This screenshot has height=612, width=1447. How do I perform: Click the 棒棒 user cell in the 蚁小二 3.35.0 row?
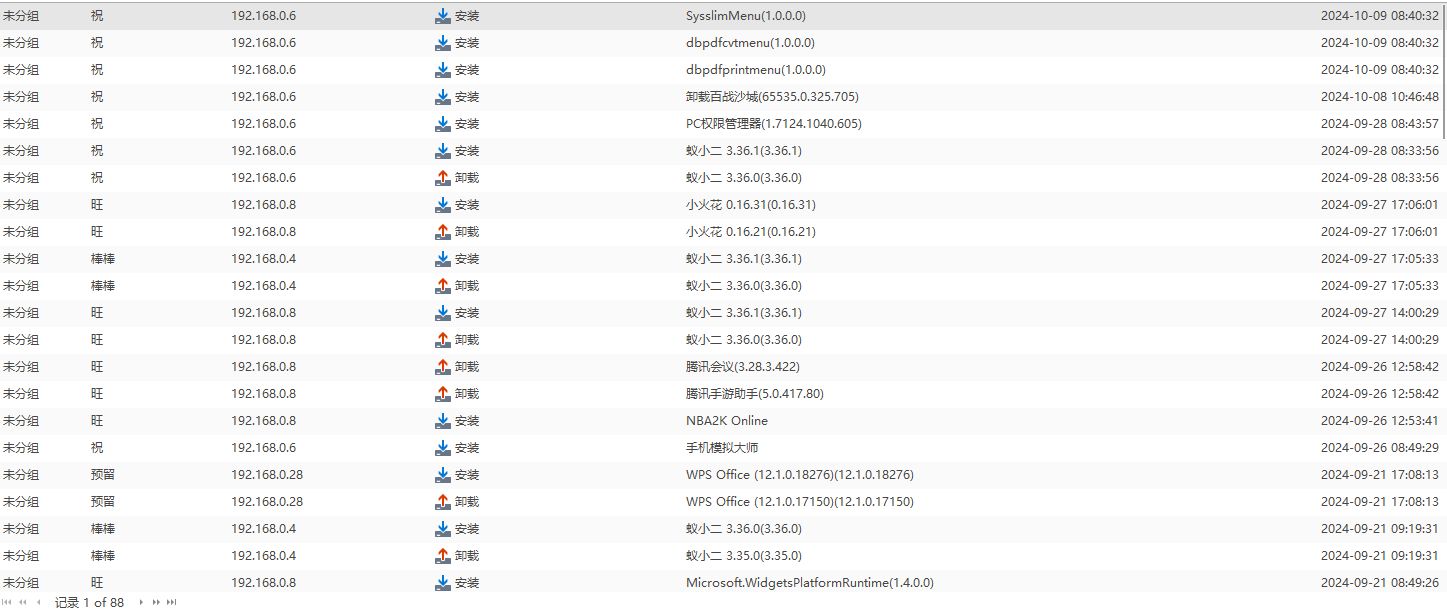[103, 556]
